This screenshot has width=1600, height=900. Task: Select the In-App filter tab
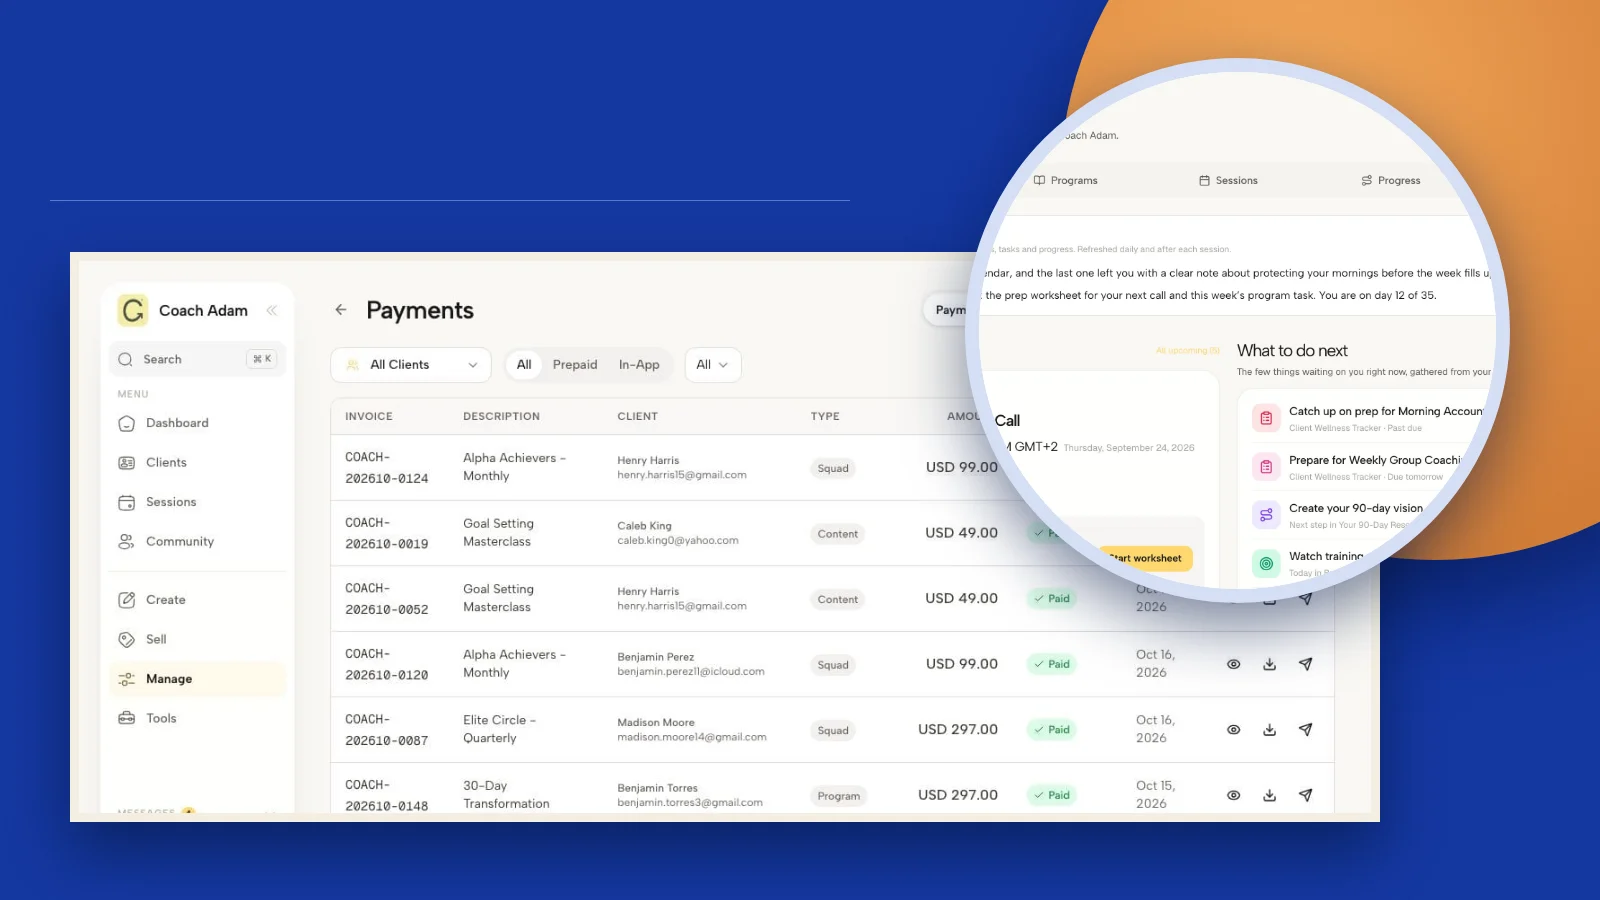[639, 365]
